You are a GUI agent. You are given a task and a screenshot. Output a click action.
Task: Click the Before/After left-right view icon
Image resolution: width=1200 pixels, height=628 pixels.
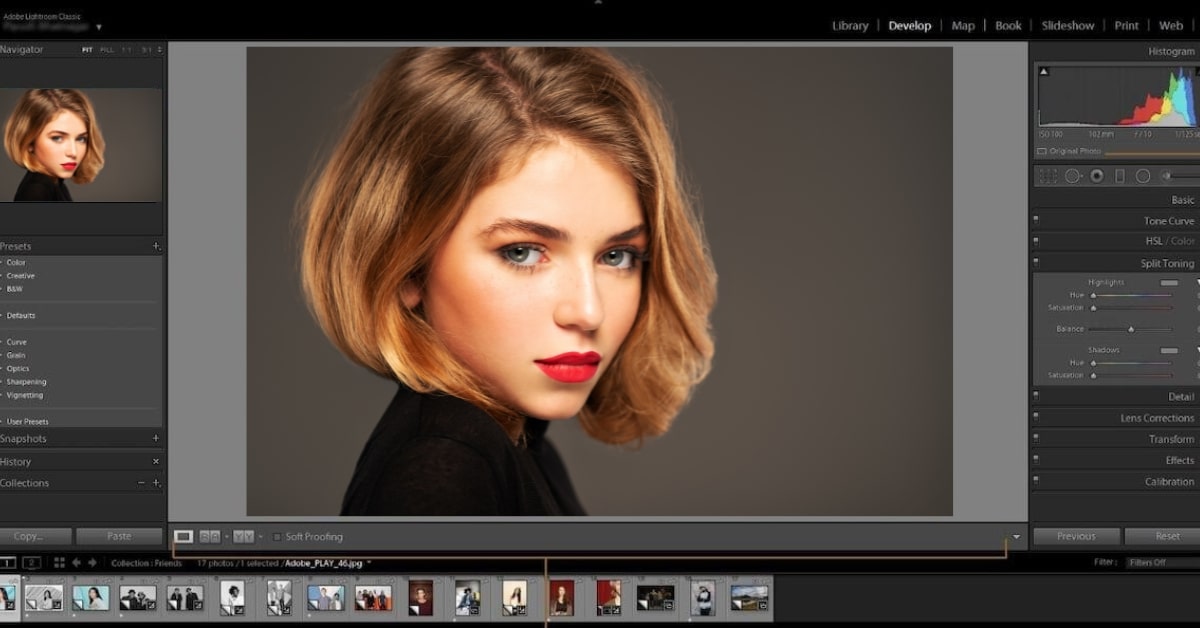click(209, 537)
